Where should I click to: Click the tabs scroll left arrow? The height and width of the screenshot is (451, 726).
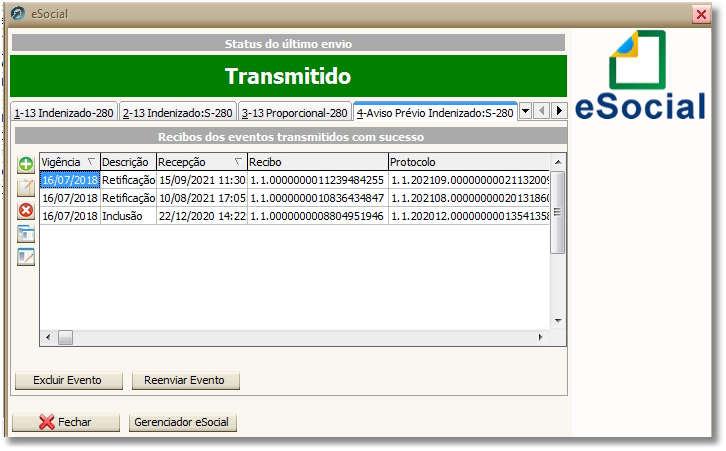[x=542, y=111]
